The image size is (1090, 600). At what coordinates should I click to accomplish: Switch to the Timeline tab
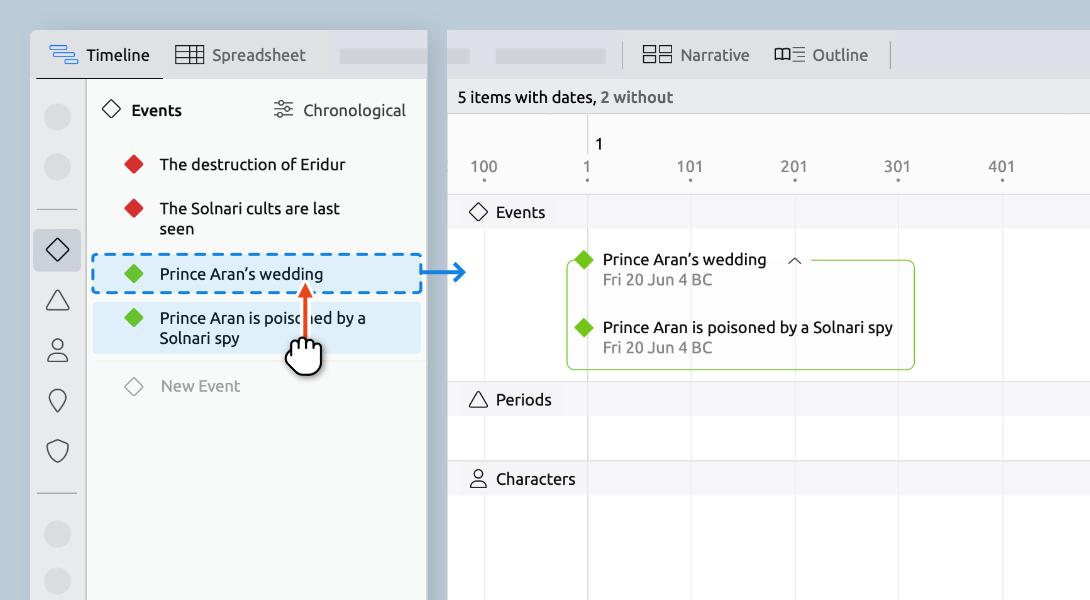click(99, 55)
